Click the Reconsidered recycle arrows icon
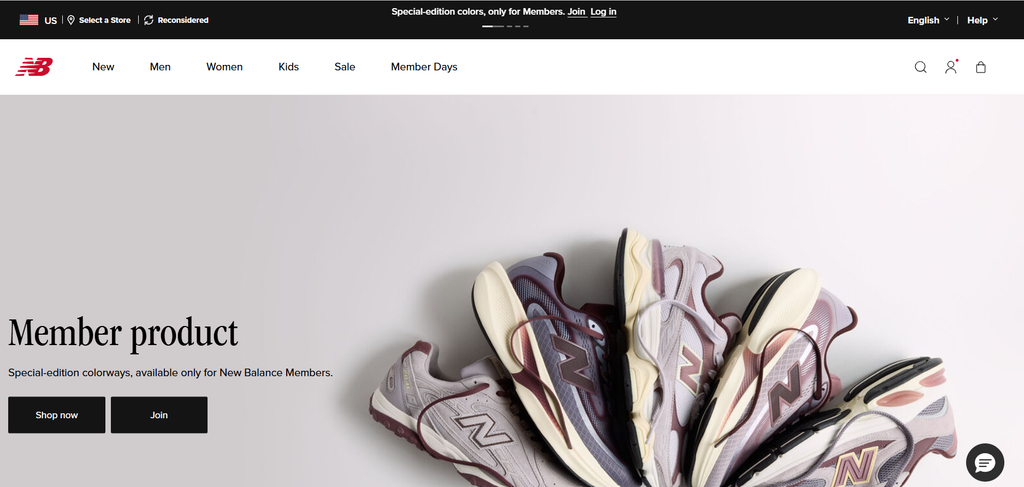Viewport: 1024px width, 487px height. [149, 20]
